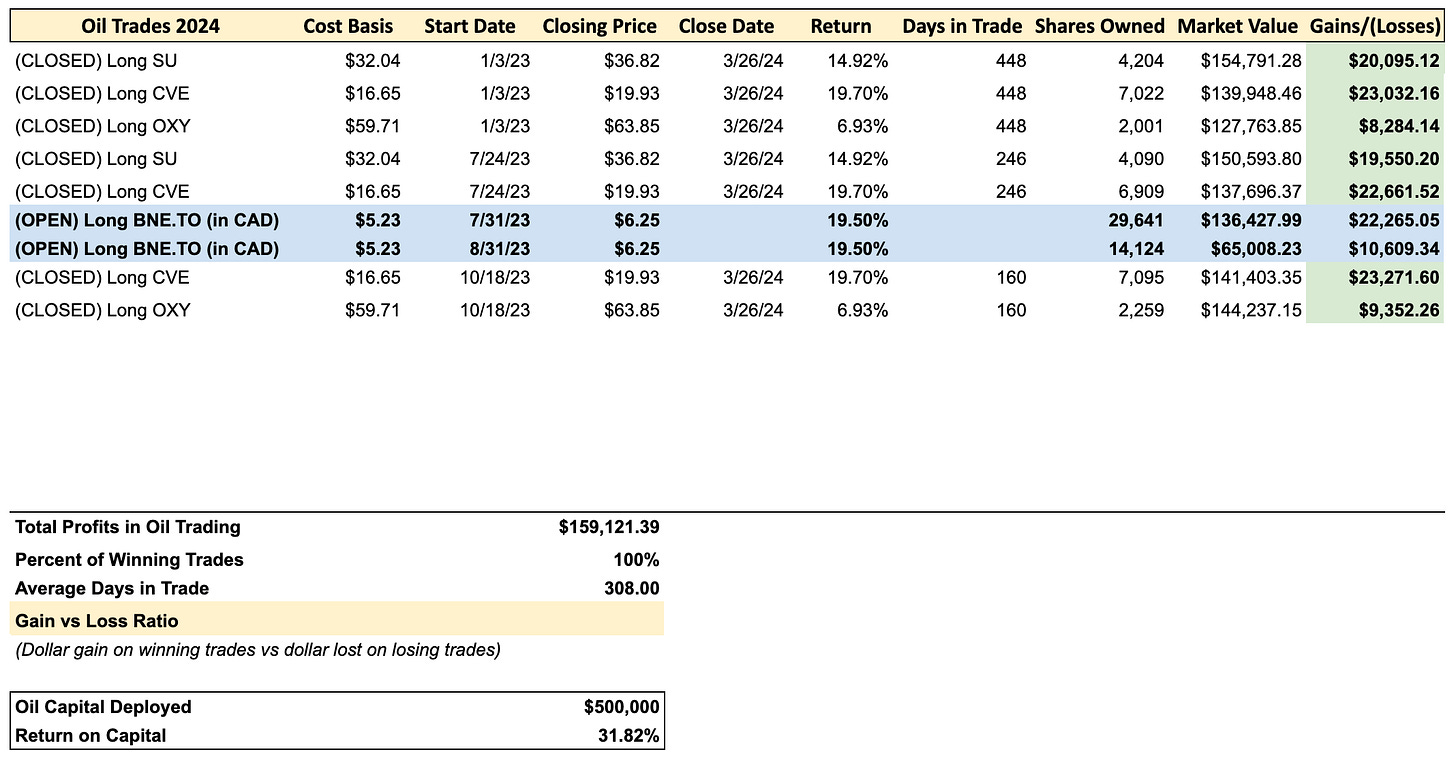Click the shares owned cell 6,909
Viewport: 1456px width, 765px height.
point(1142,191)
